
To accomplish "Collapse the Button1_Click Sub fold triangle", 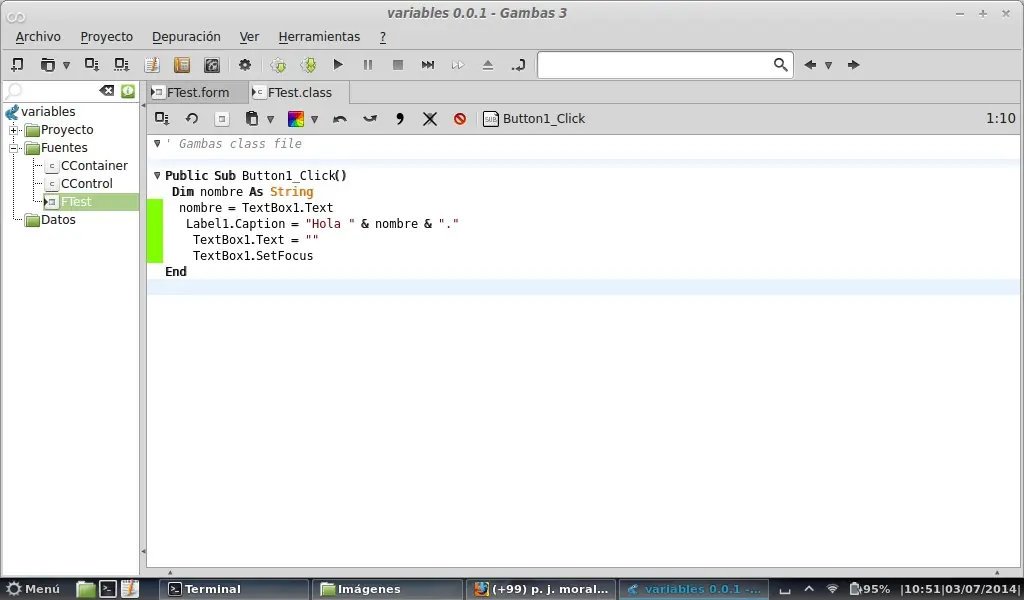I will pos(157,176).
